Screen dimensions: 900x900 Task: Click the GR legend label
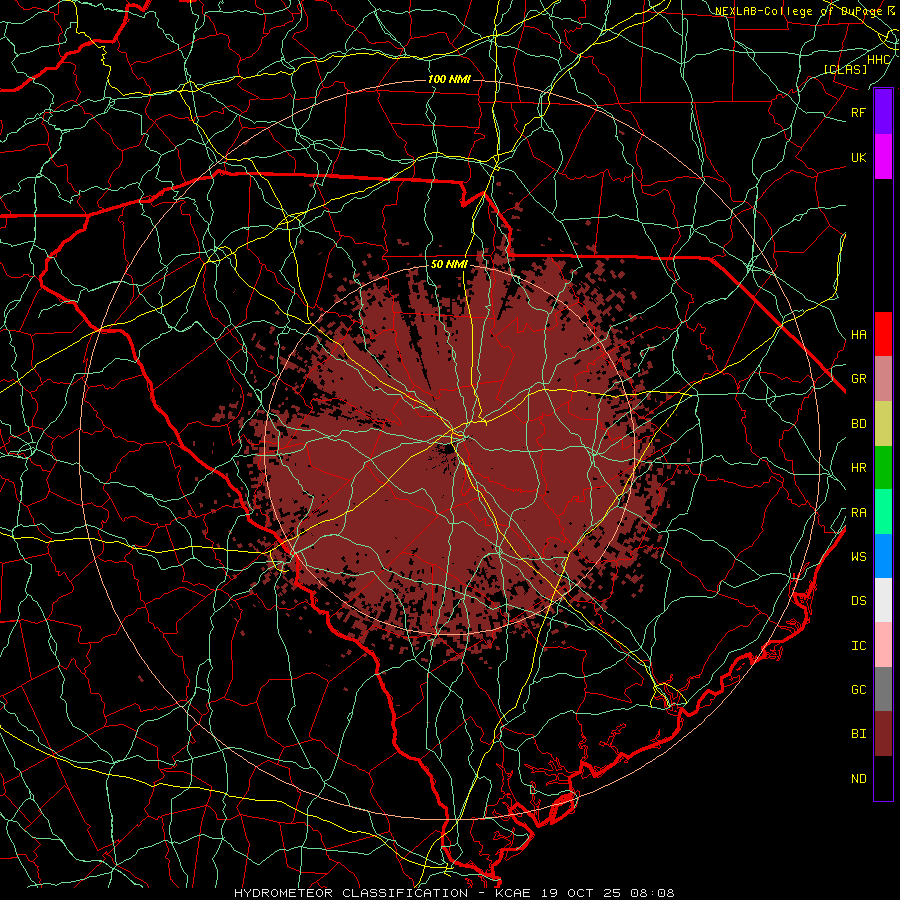(858, 379)
